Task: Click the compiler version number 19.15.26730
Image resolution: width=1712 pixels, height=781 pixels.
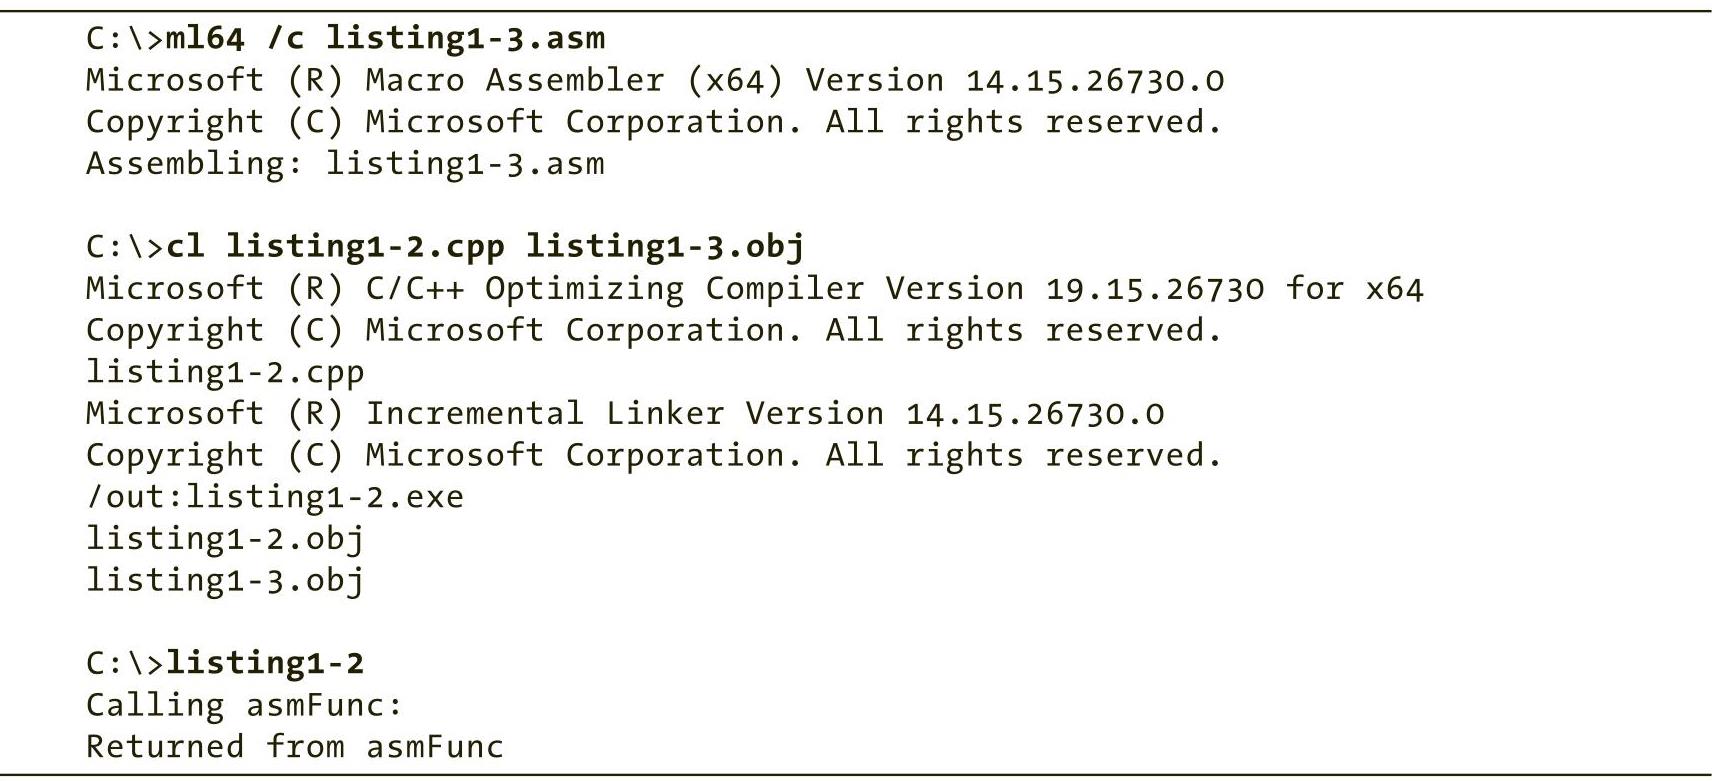Action: (x=1155, y=288)
